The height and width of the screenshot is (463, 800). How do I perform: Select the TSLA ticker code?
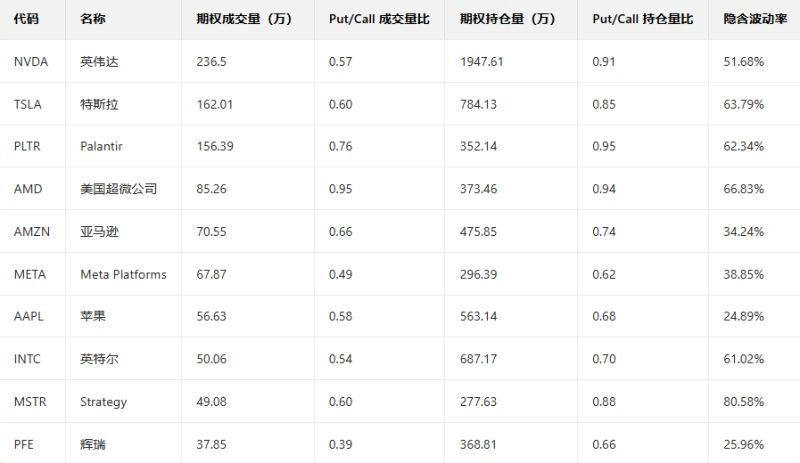coord(29,104)
